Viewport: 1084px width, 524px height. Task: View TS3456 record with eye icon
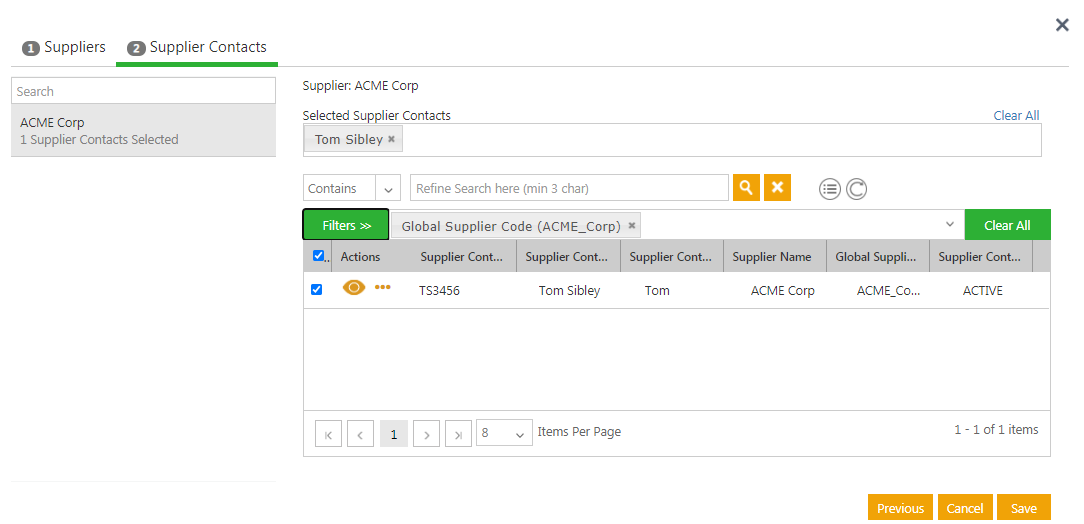354,288
